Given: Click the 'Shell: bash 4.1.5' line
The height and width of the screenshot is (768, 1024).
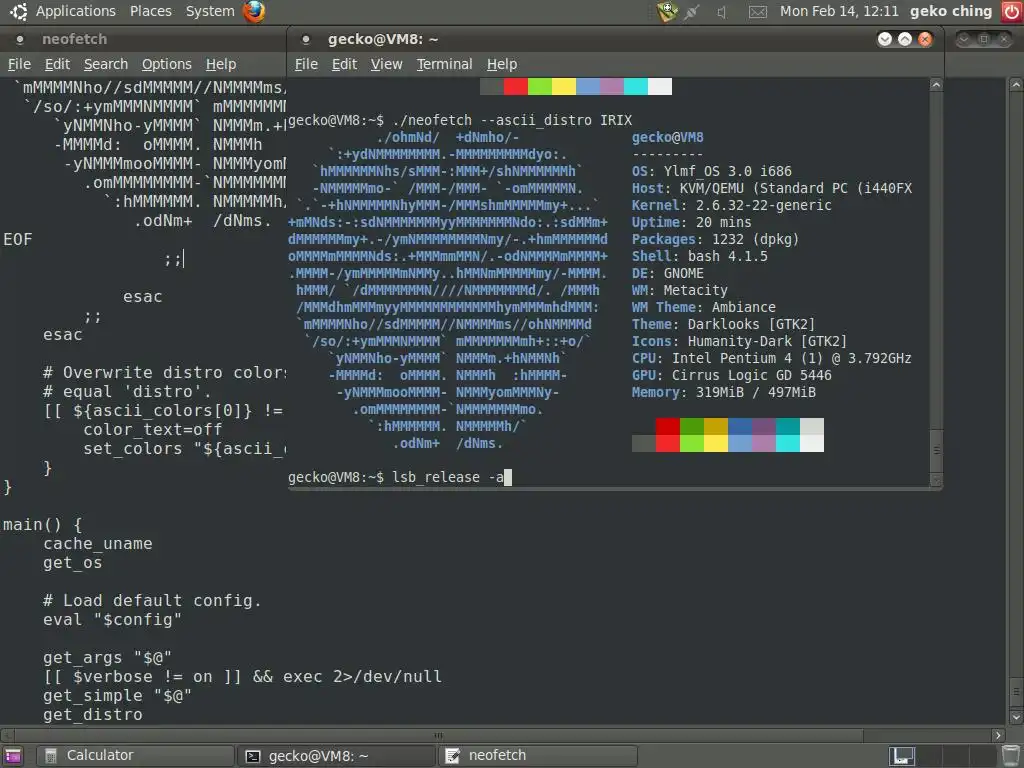Looking at the screenshot, I should (699, 256).
